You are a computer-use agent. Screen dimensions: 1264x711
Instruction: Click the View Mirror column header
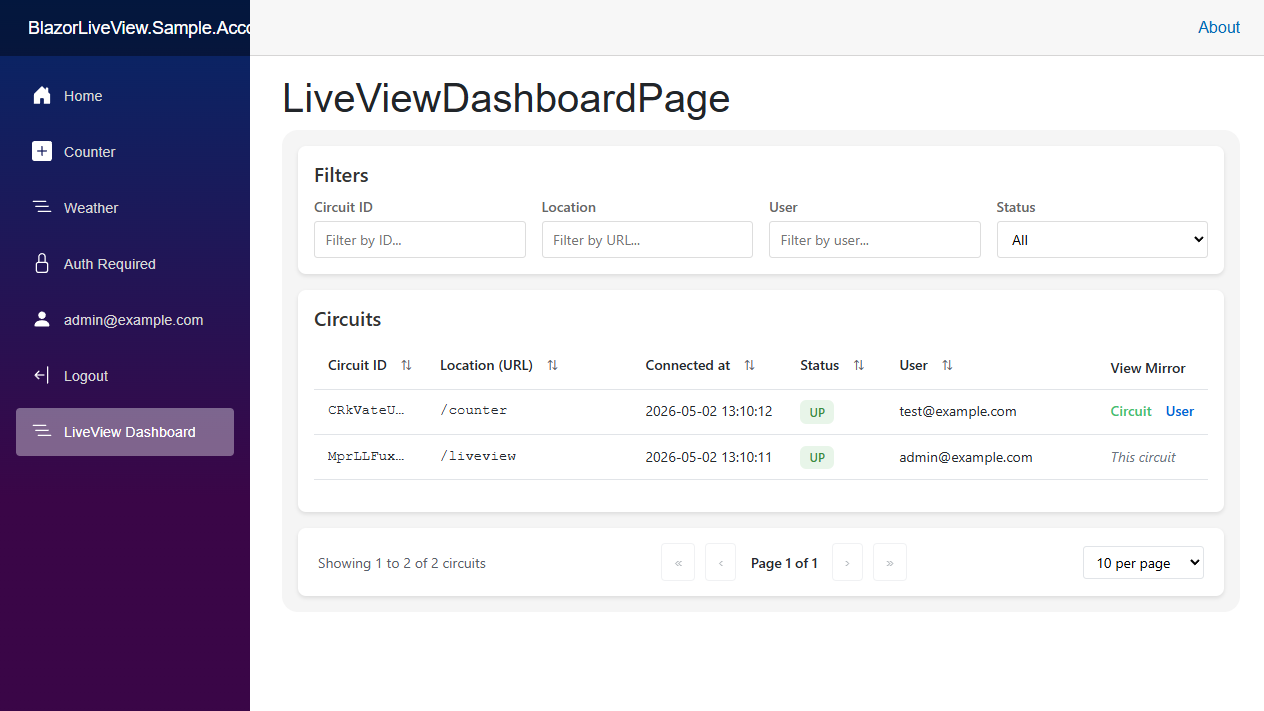pyautogui.click(x=1148, y=368)
